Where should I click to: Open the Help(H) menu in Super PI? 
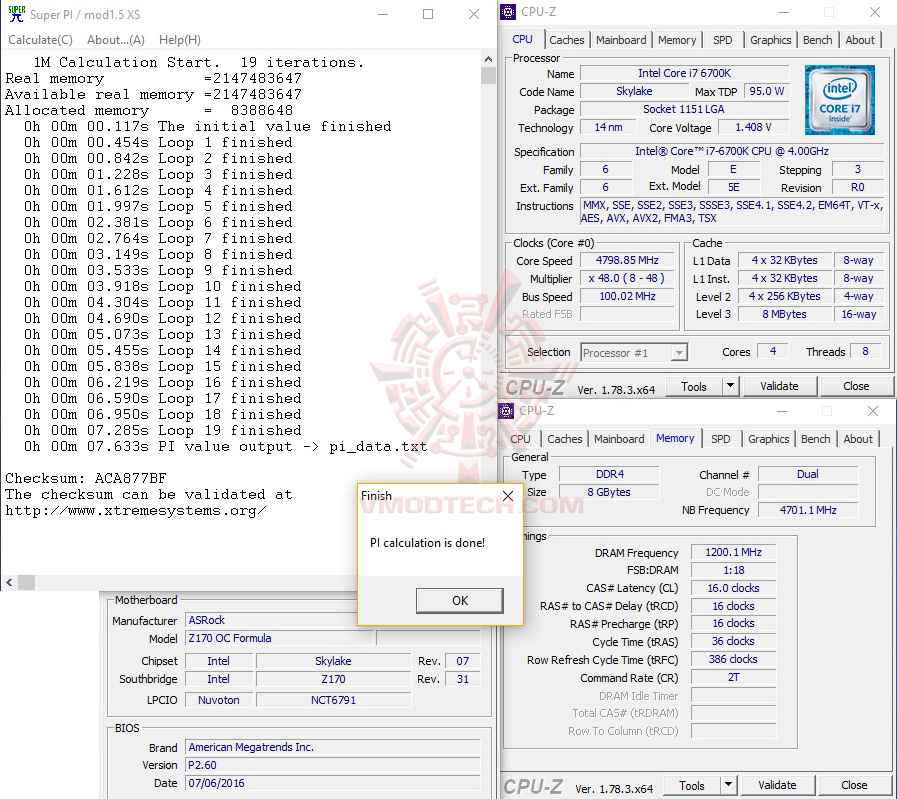click(180, 39)
